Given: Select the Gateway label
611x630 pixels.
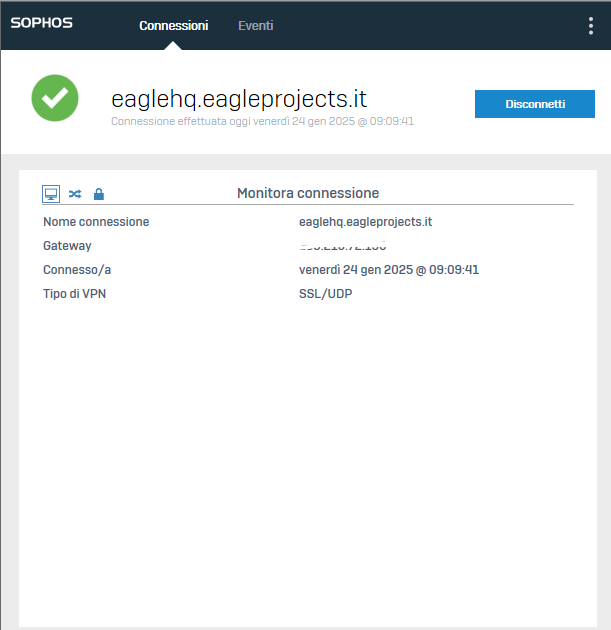Looking at the screenshot, I should [x=67, y=246].
